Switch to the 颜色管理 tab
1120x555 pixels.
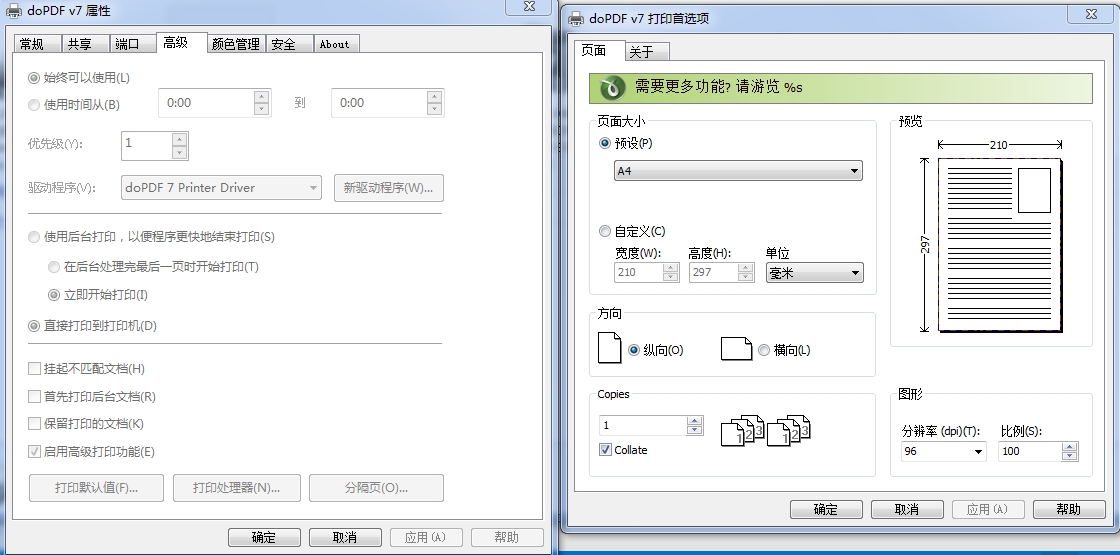click(x=236, y=44)
